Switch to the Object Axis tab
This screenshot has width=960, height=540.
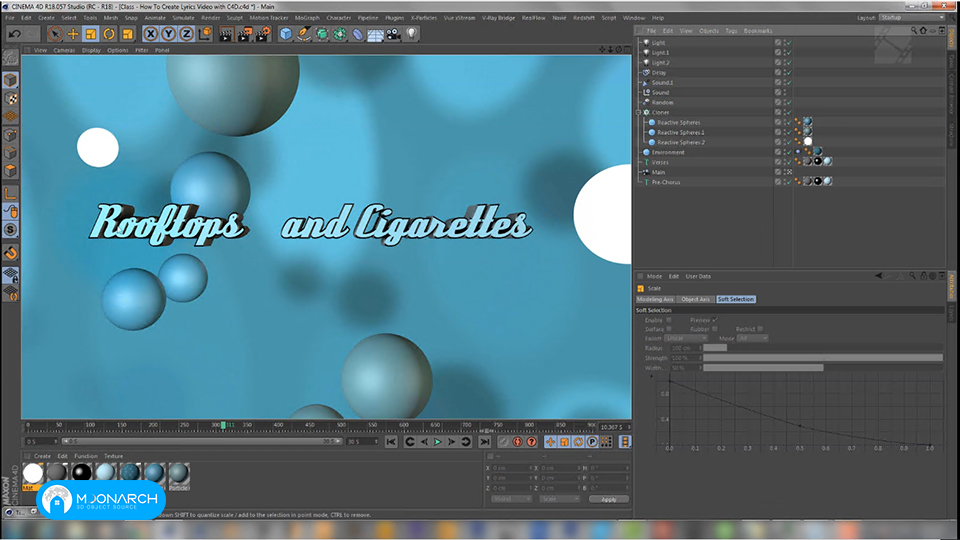point(696,299)
